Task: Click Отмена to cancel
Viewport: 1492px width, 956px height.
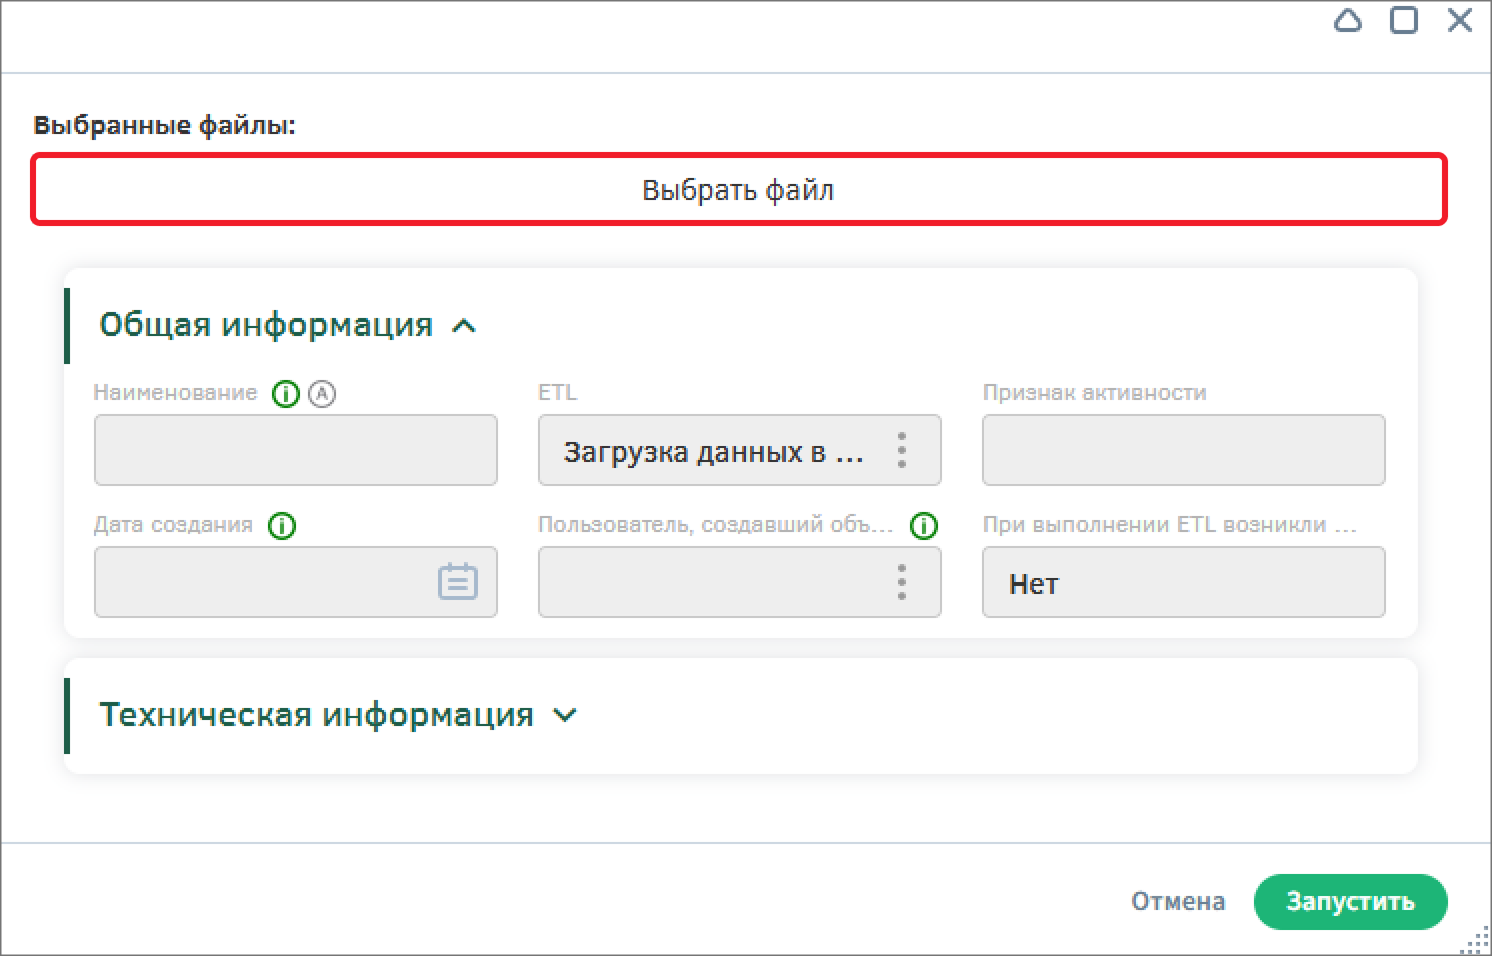Action: click(1177, 902)
